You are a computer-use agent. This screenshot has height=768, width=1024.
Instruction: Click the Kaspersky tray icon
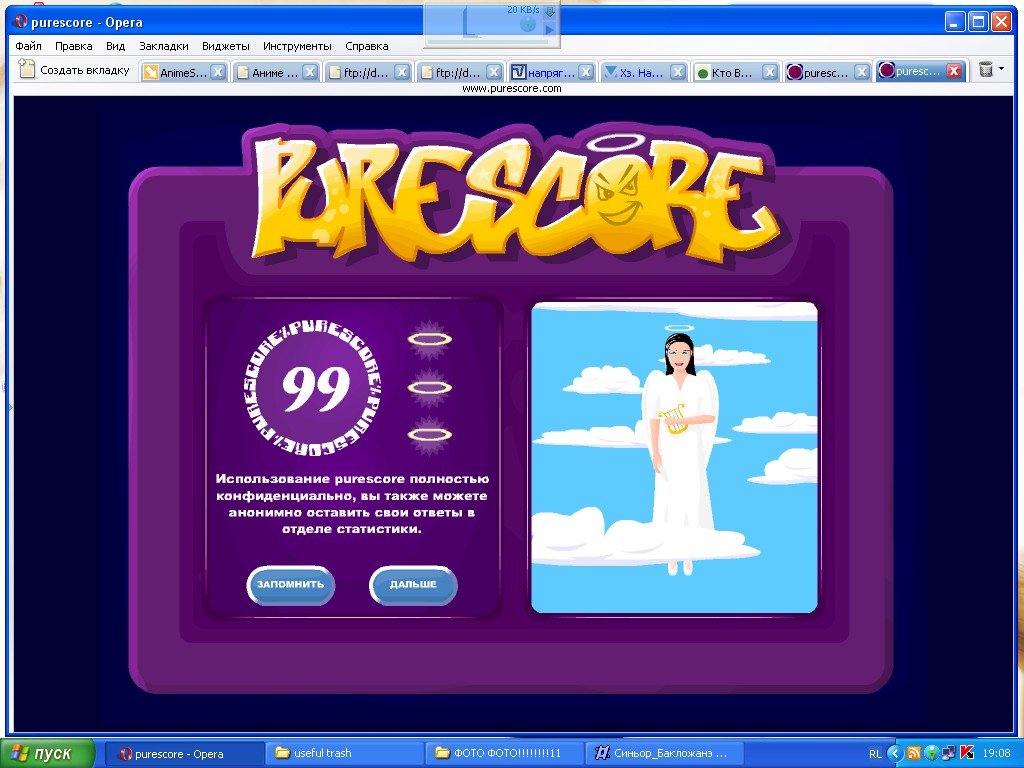(967, 753)
